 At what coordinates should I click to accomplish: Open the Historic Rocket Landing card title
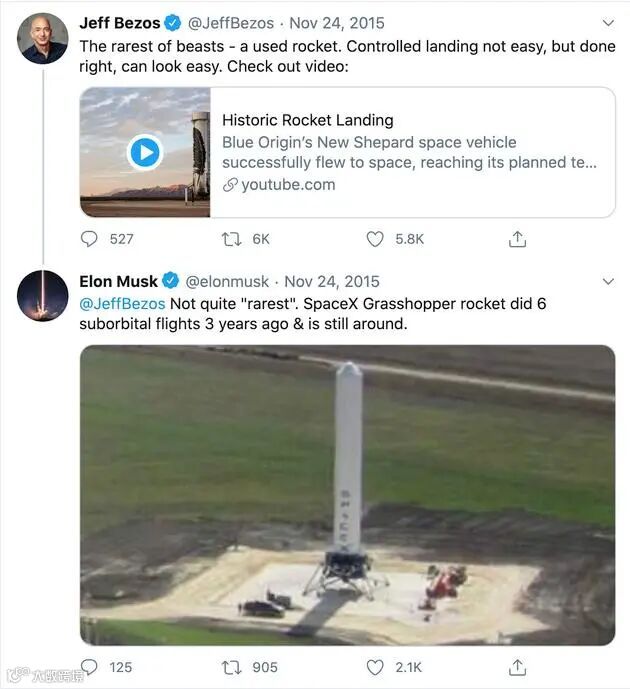point(307,120)
